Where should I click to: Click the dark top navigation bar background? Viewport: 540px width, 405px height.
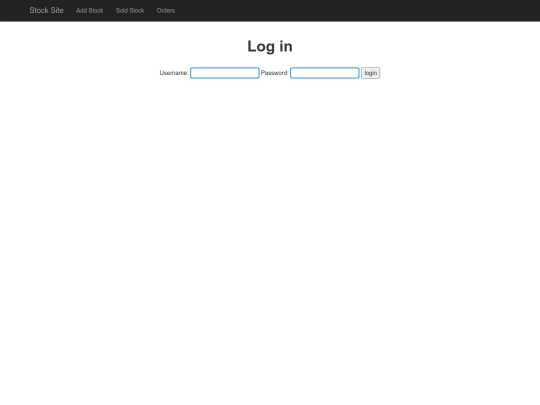pyautogui.click(x=344, y=10)
